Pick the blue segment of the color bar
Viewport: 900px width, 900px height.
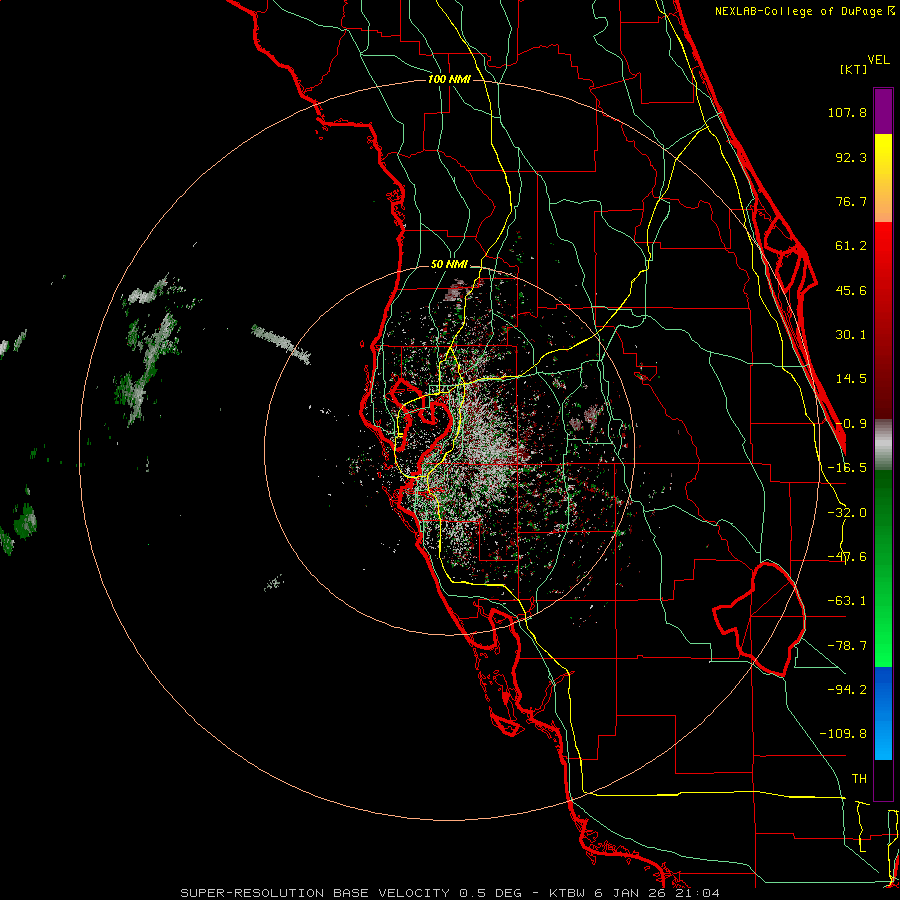[883, 713]
